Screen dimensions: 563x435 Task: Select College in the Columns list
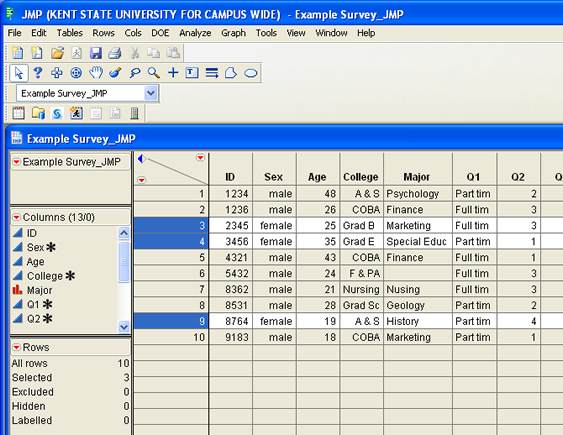(45, 276)
